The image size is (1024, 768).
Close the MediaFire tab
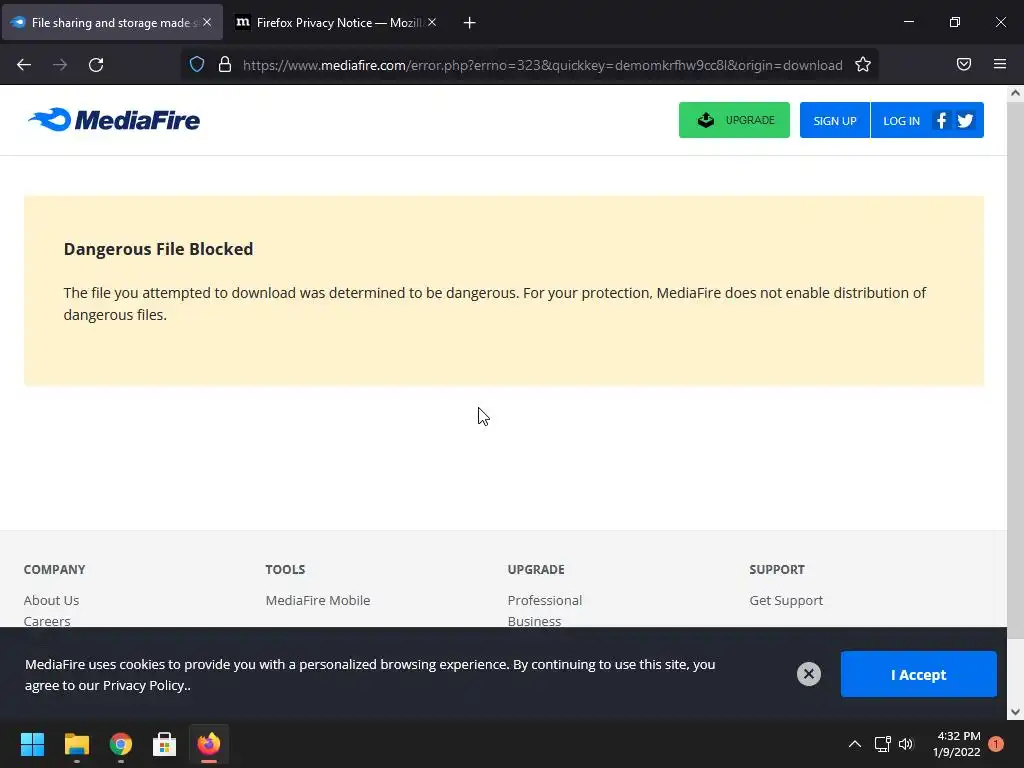[207, 22]
